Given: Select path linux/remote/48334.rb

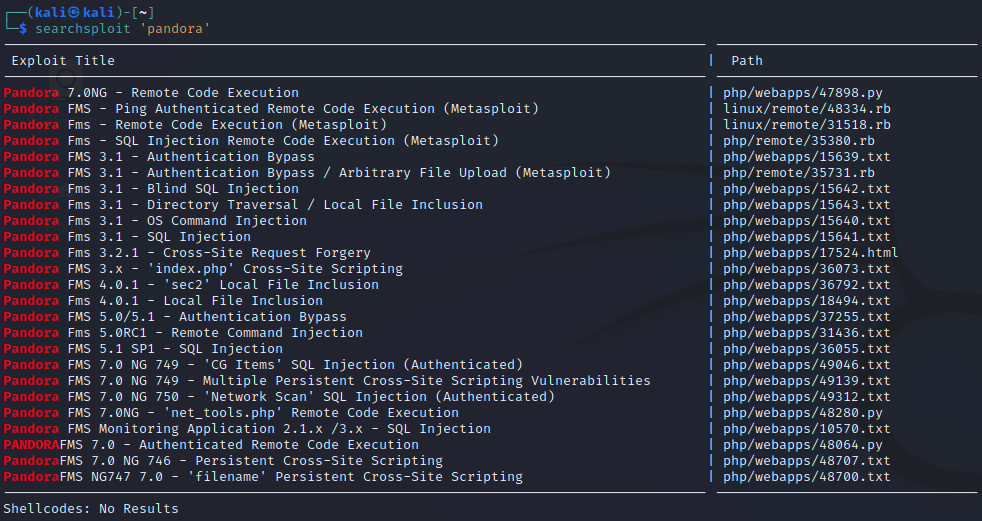Looking at the screenshot, I should 807,109.
